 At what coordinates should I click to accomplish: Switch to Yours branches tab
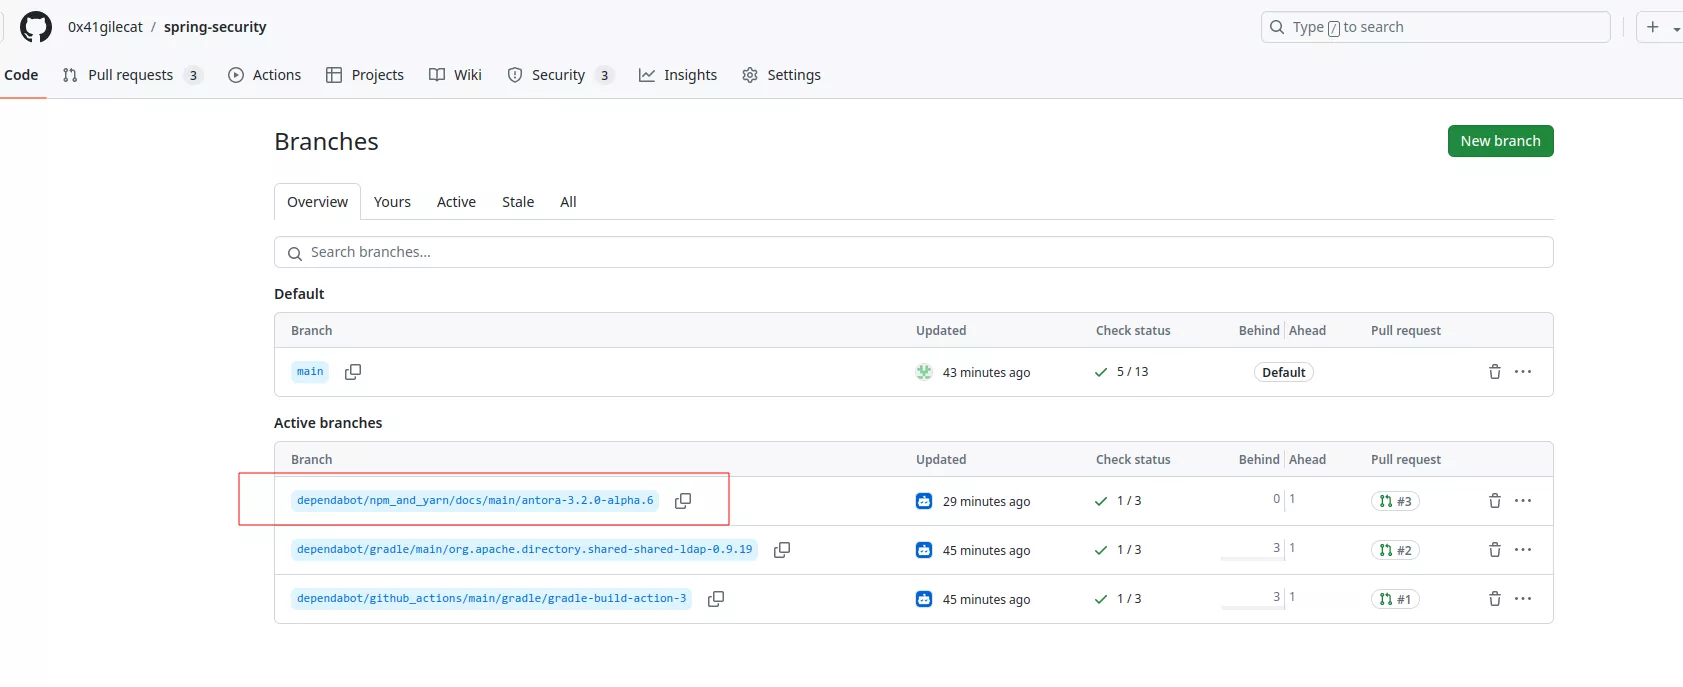tap(392, 202)
